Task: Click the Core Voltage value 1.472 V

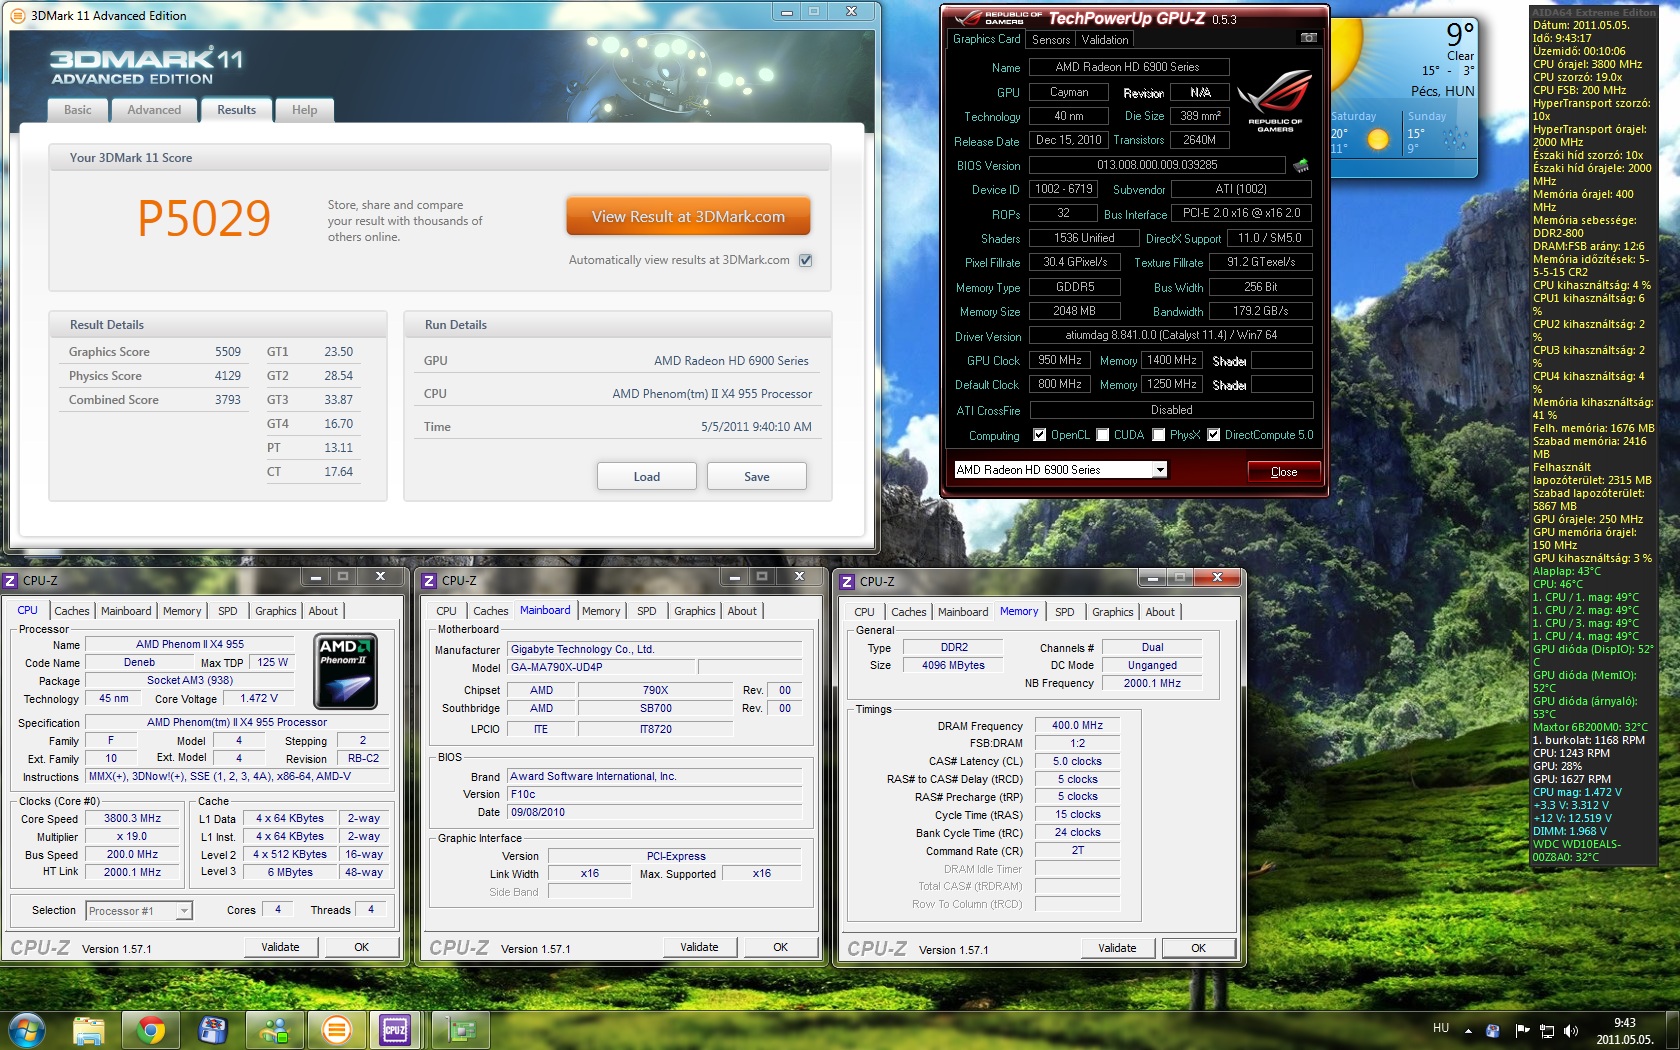Action: (259, 698)
